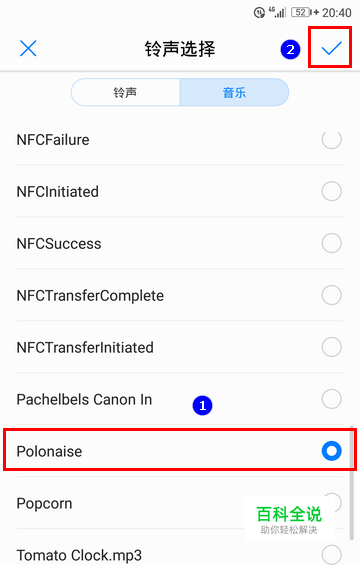Select the NFCSuccess radio button
This screenshot has height=565, width=360.
332,243
